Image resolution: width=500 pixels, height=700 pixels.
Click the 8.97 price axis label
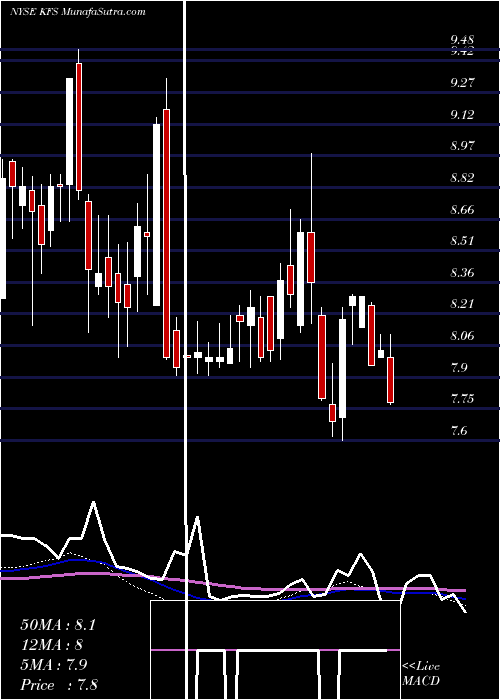point(462,146)
